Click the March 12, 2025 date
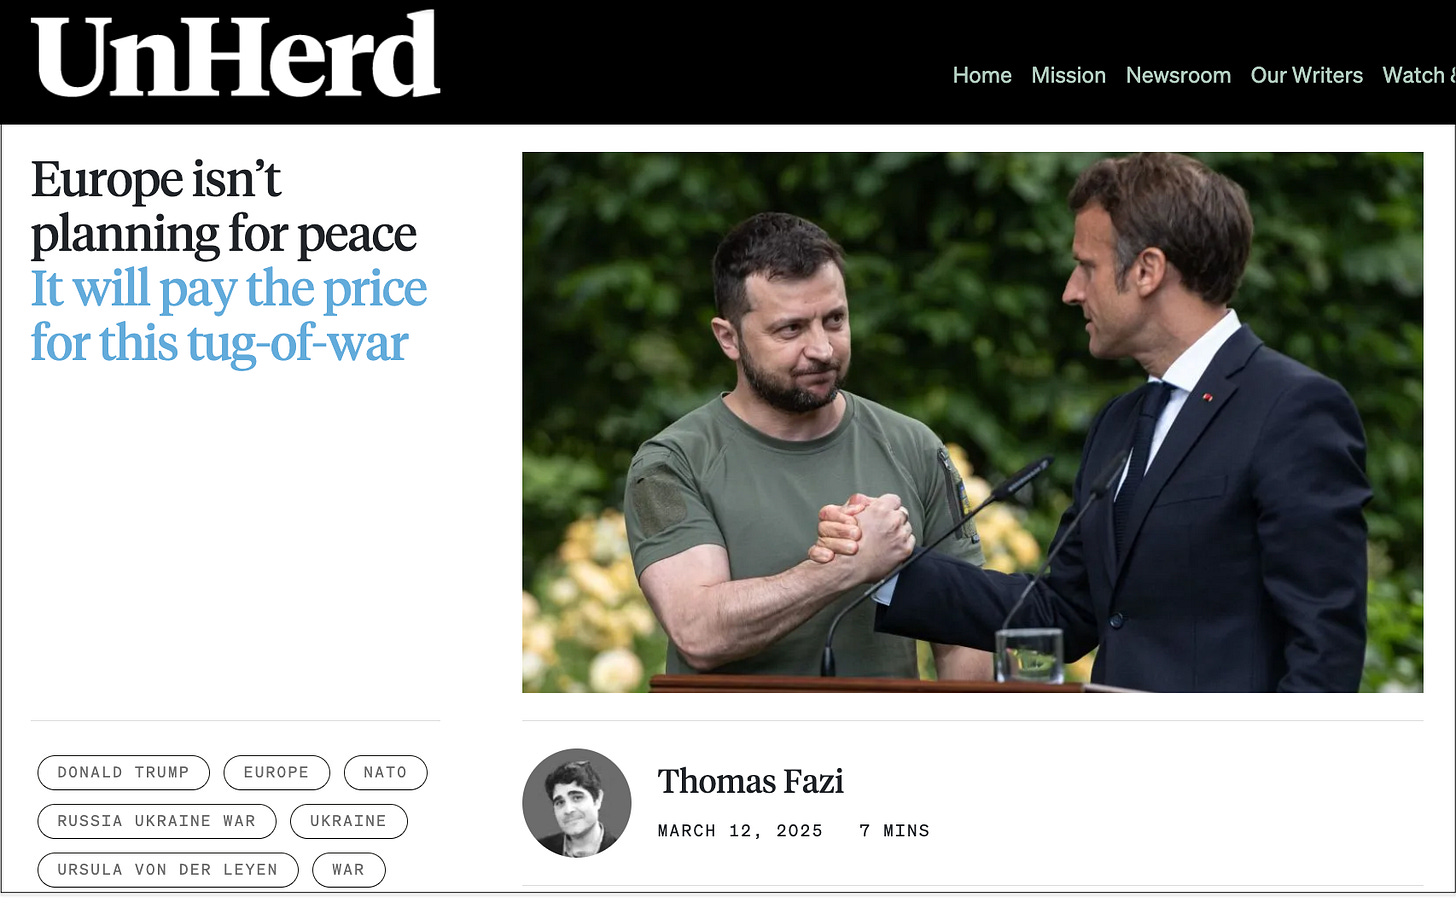The image size is (1456, 908). pos(740,831)
